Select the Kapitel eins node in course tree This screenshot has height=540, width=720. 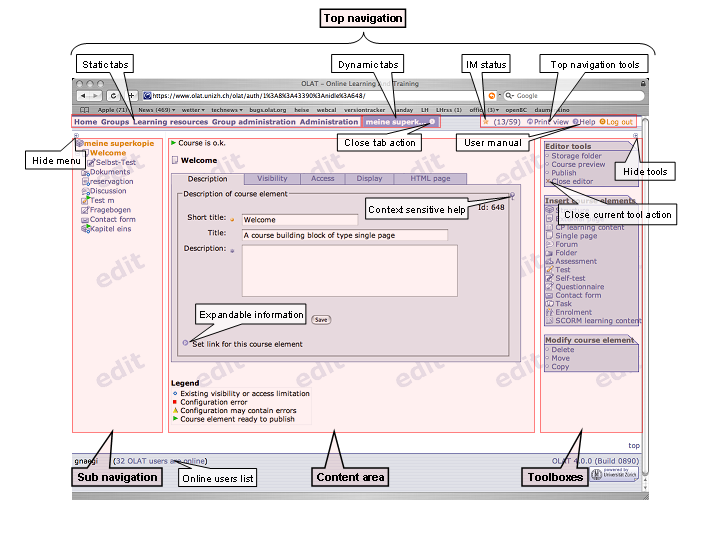(x=111, y=229)
